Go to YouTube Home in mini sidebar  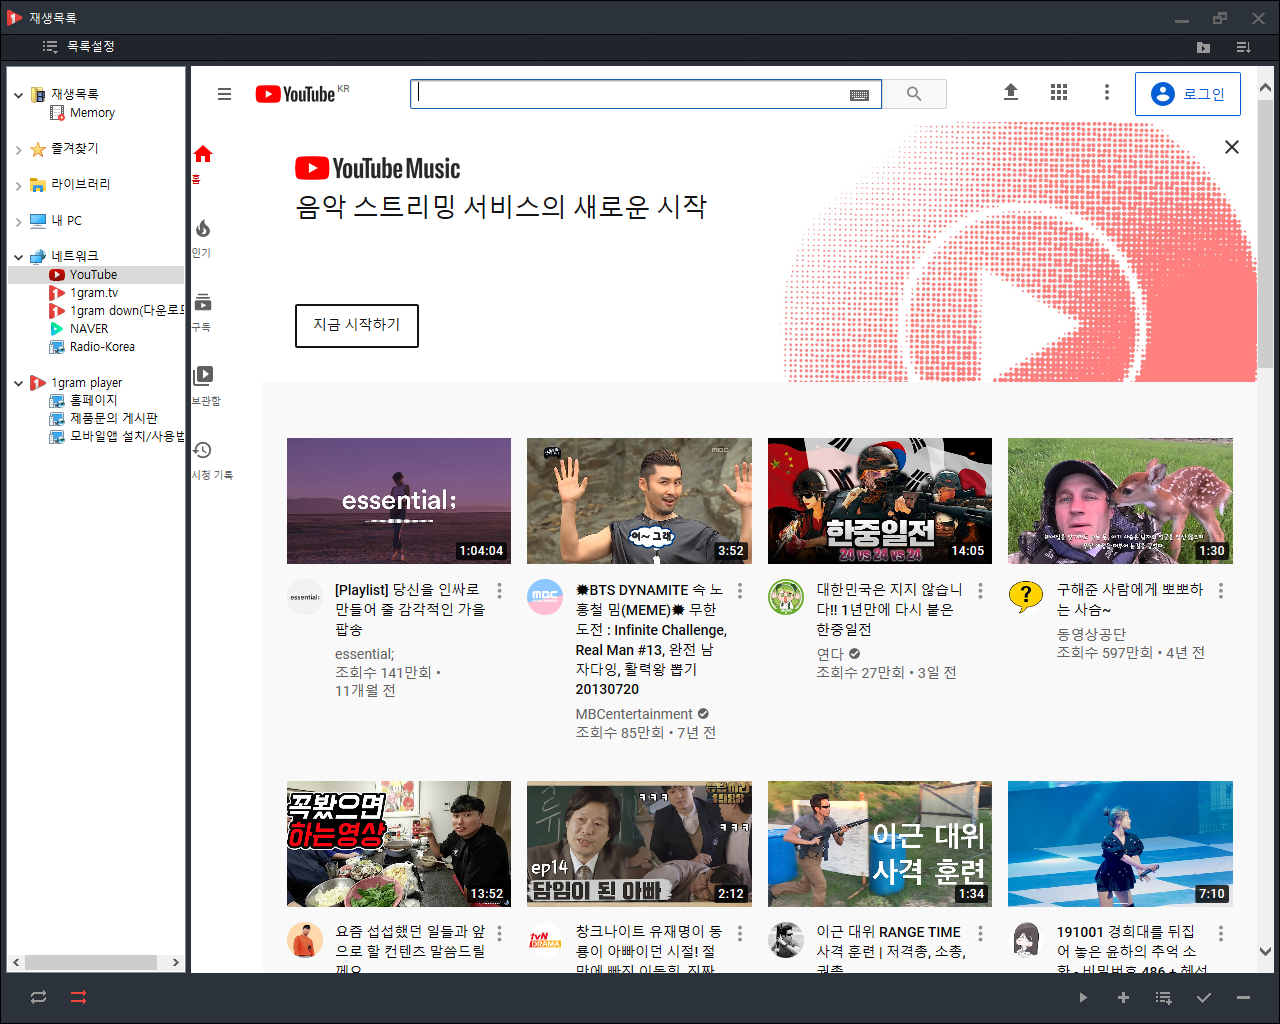[x=203, y=163]
